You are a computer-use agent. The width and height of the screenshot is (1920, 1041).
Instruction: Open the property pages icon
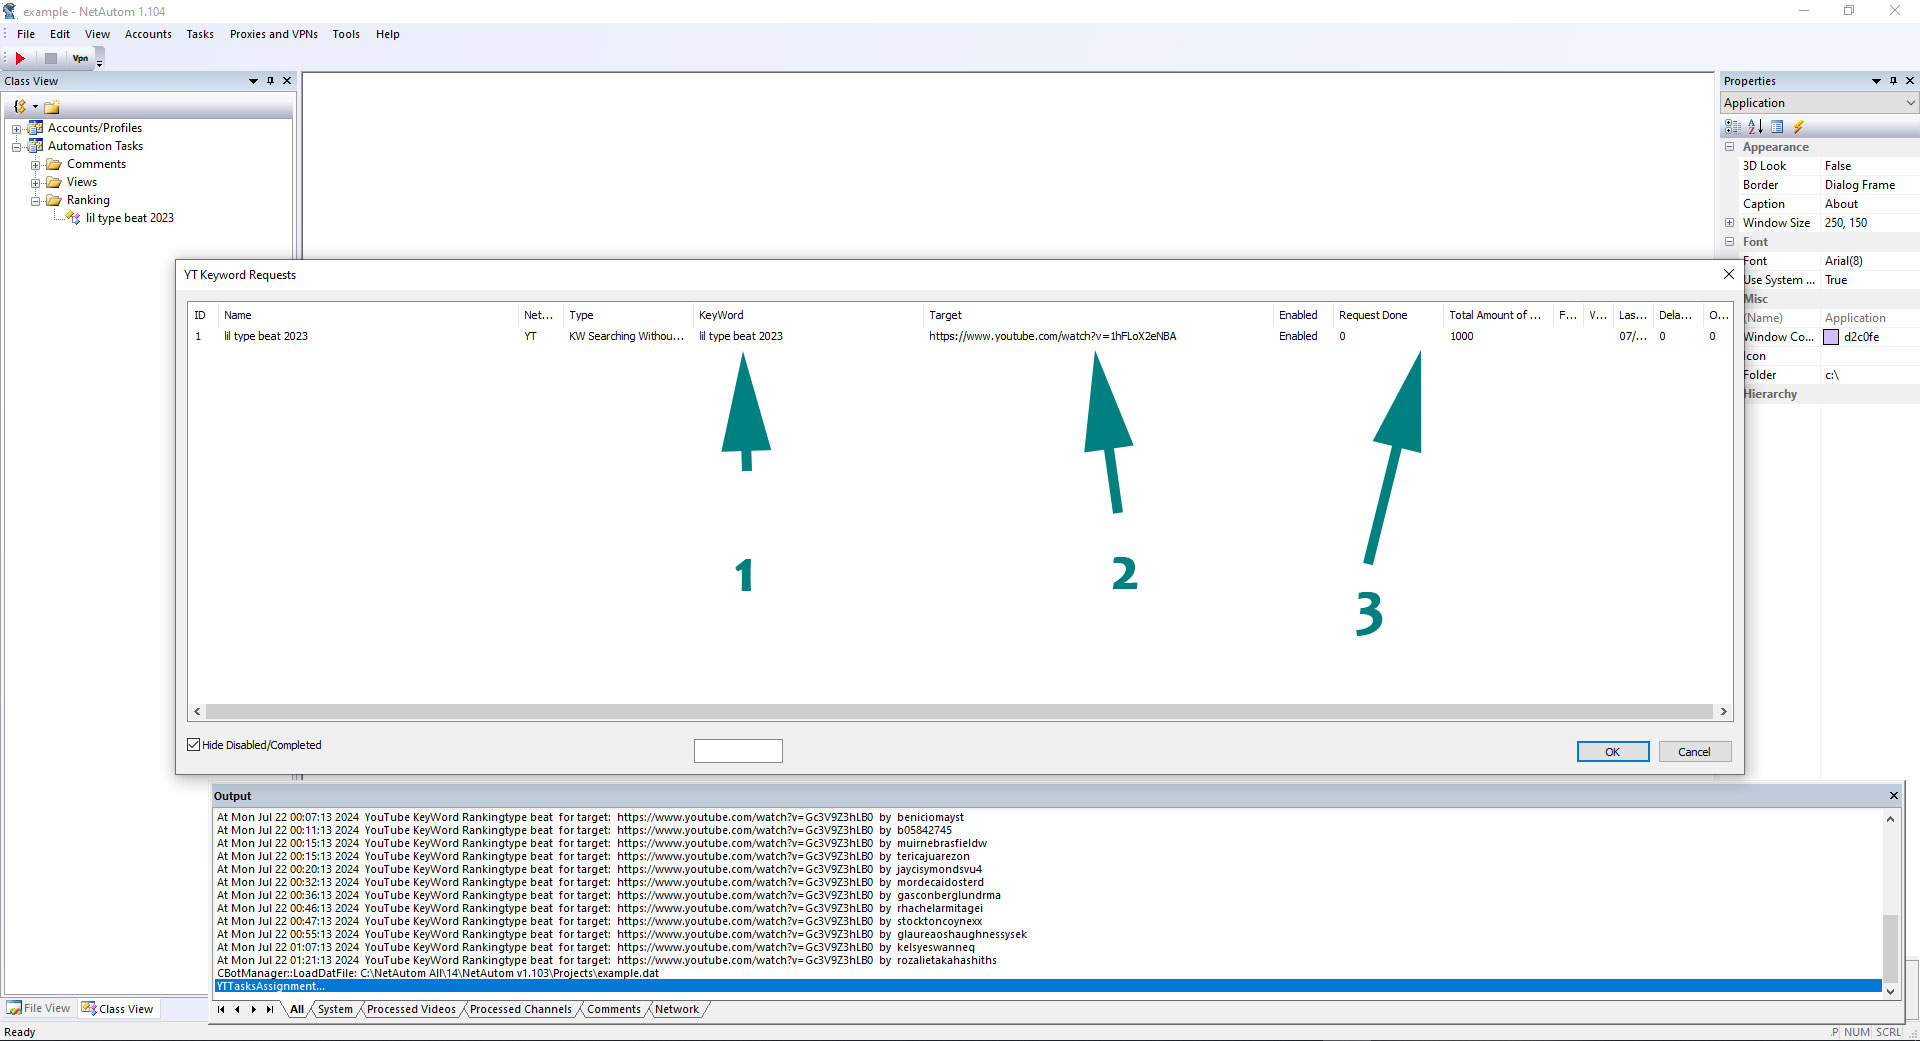[x=1777, y=127]
